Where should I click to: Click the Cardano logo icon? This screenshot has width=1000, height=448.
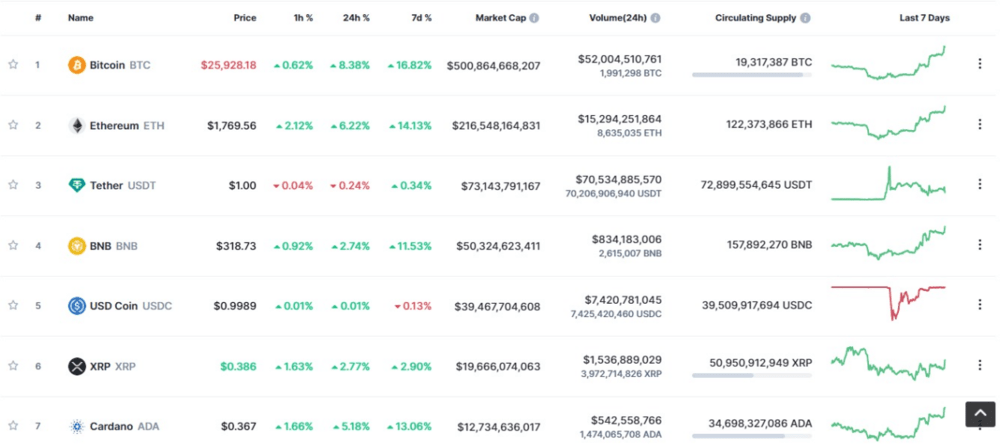click(x=77, y=426)
